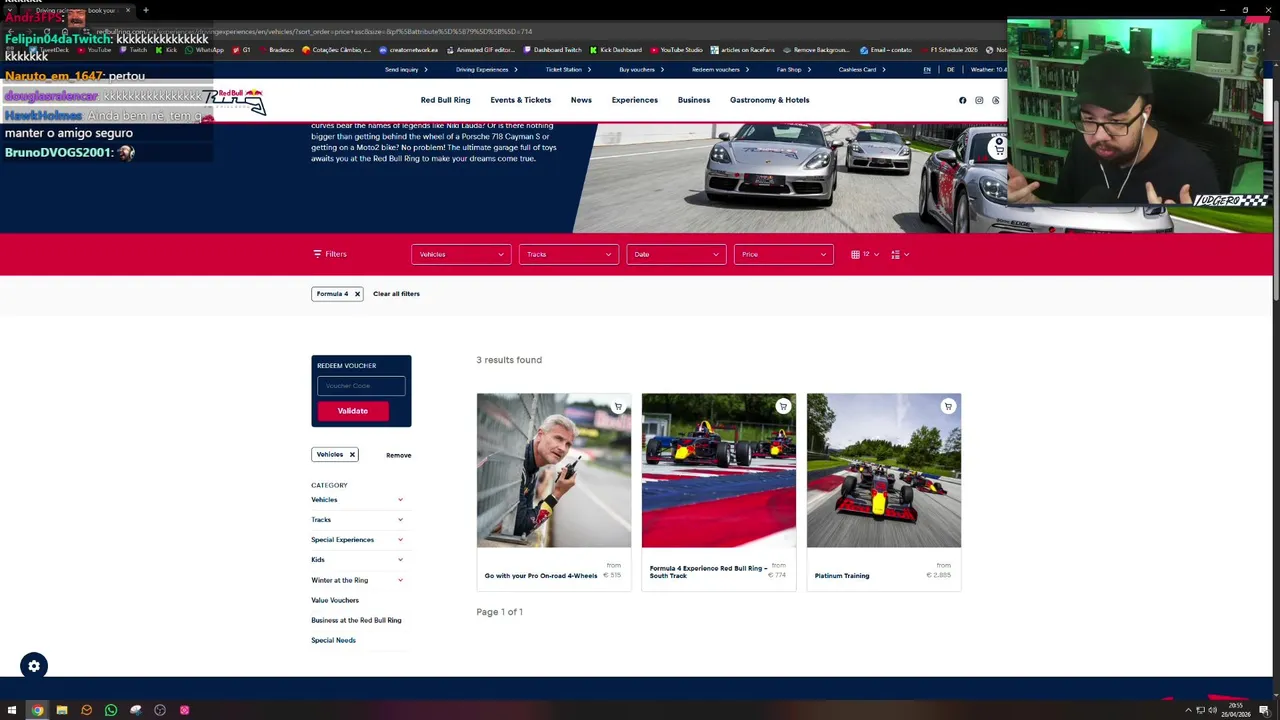Add Platinum Training card to cart
The image size is (1280, 720).
948,406
